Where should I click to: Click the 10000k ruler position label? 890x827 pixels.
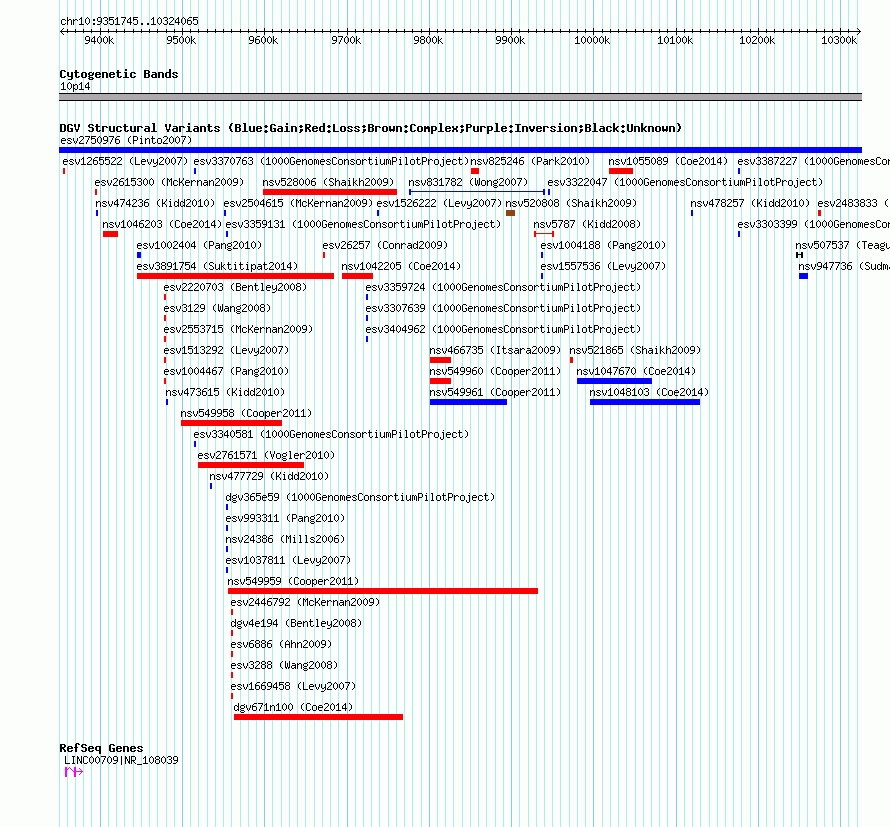click(592, 40)
